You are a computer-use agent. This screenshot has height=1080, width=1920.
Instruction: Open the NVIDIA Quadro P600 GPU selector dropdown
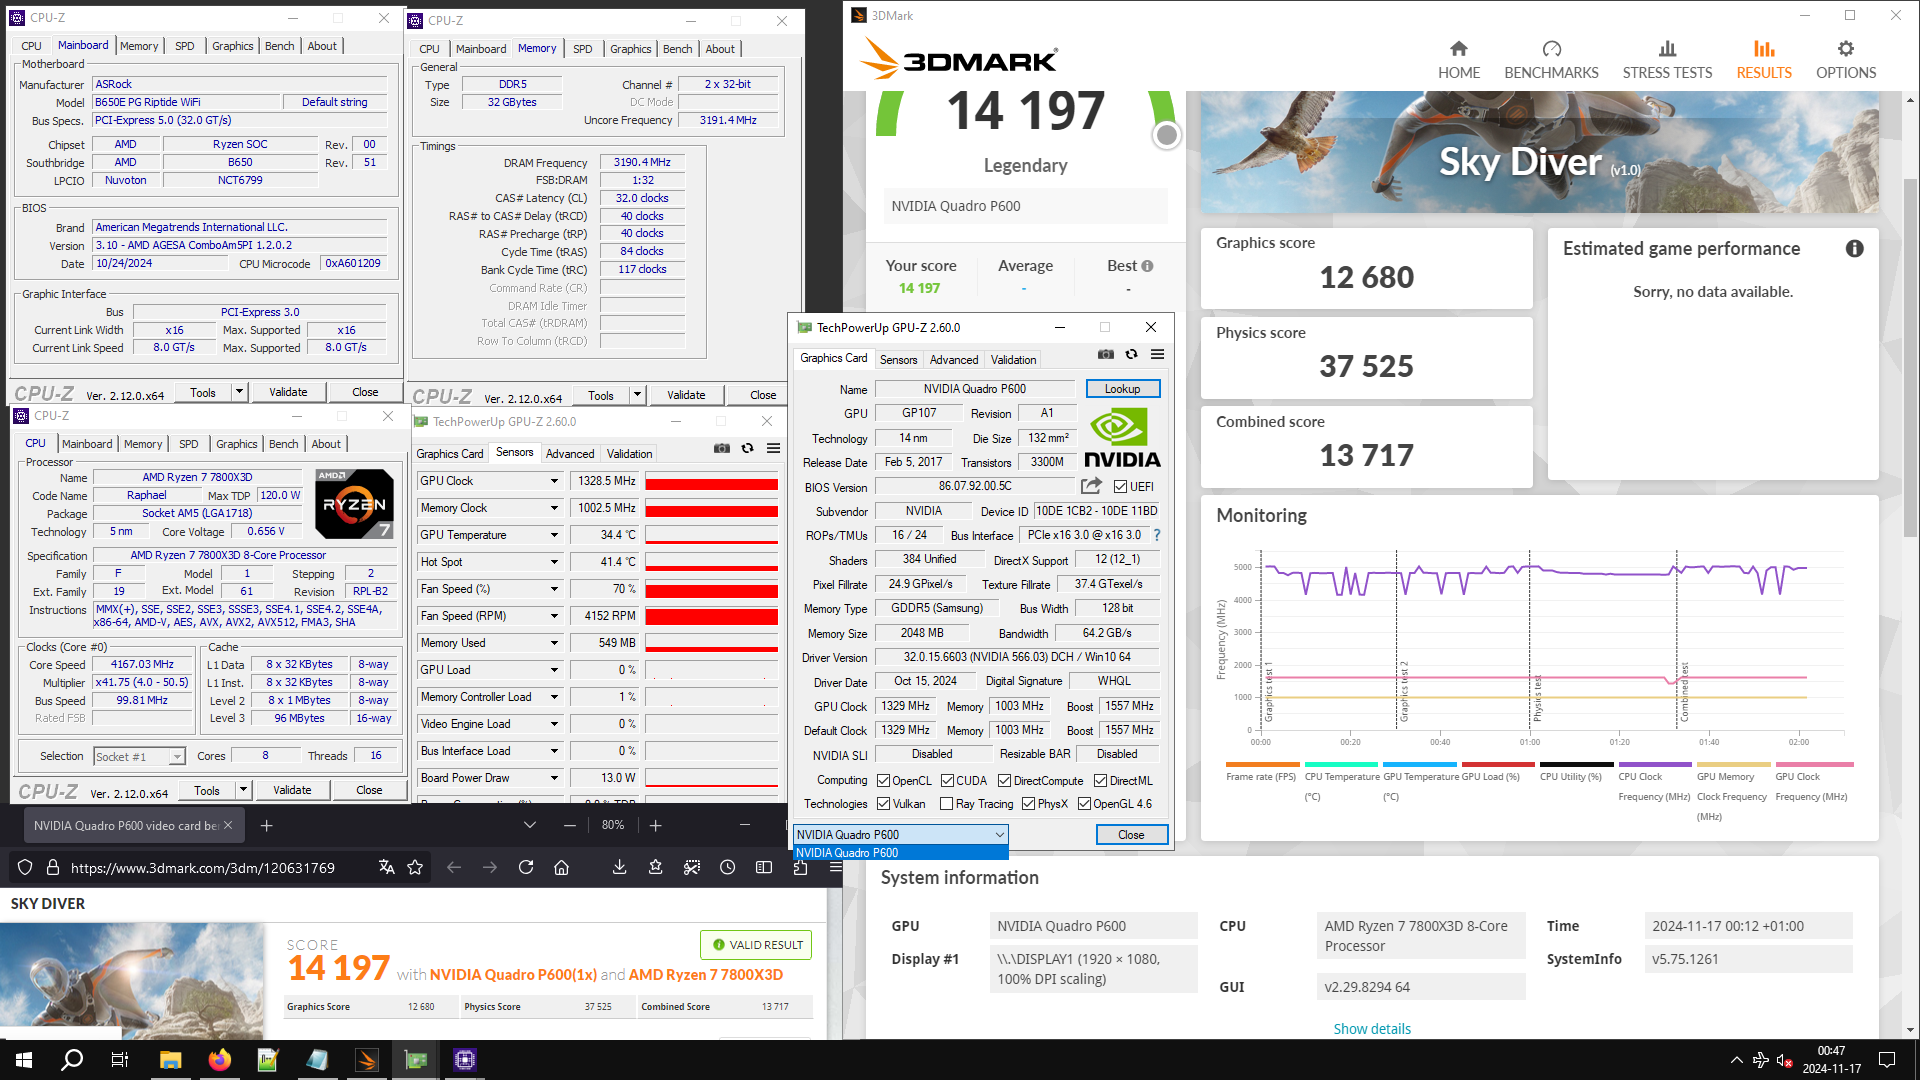tap(900, 834)
